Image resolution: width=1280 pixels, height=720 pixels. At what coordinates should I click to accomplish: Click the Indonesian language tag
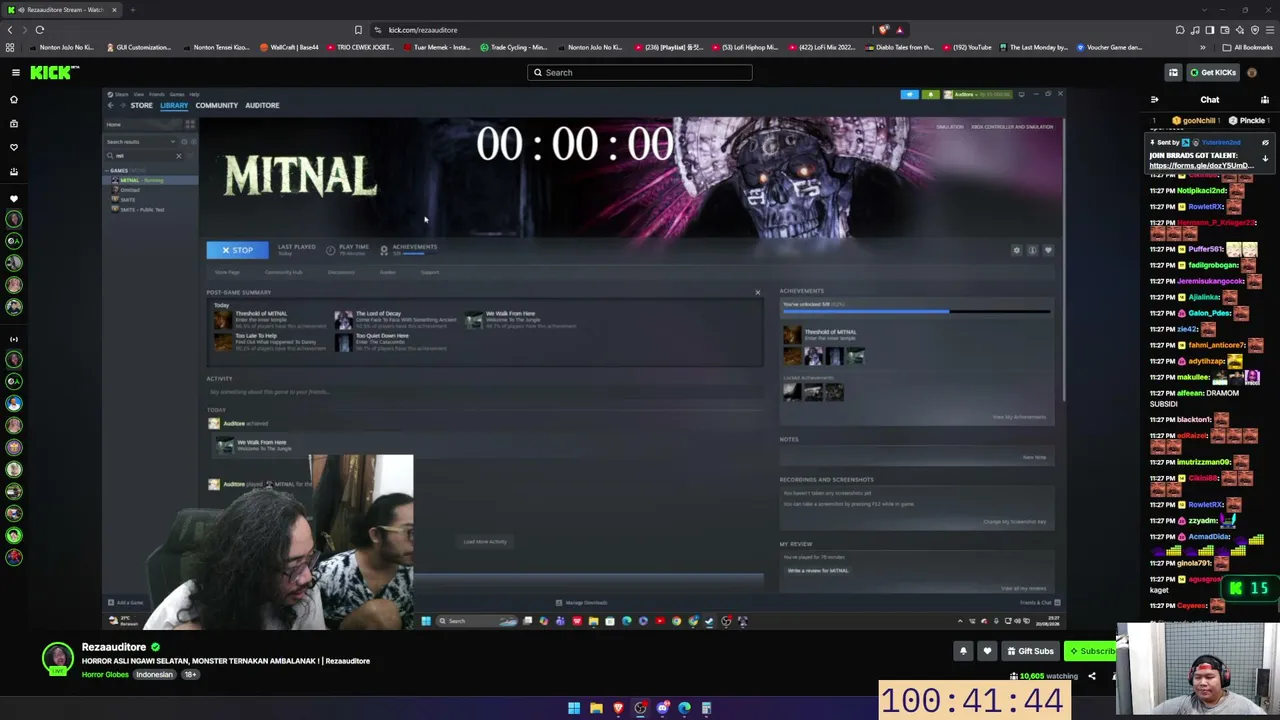154,675
